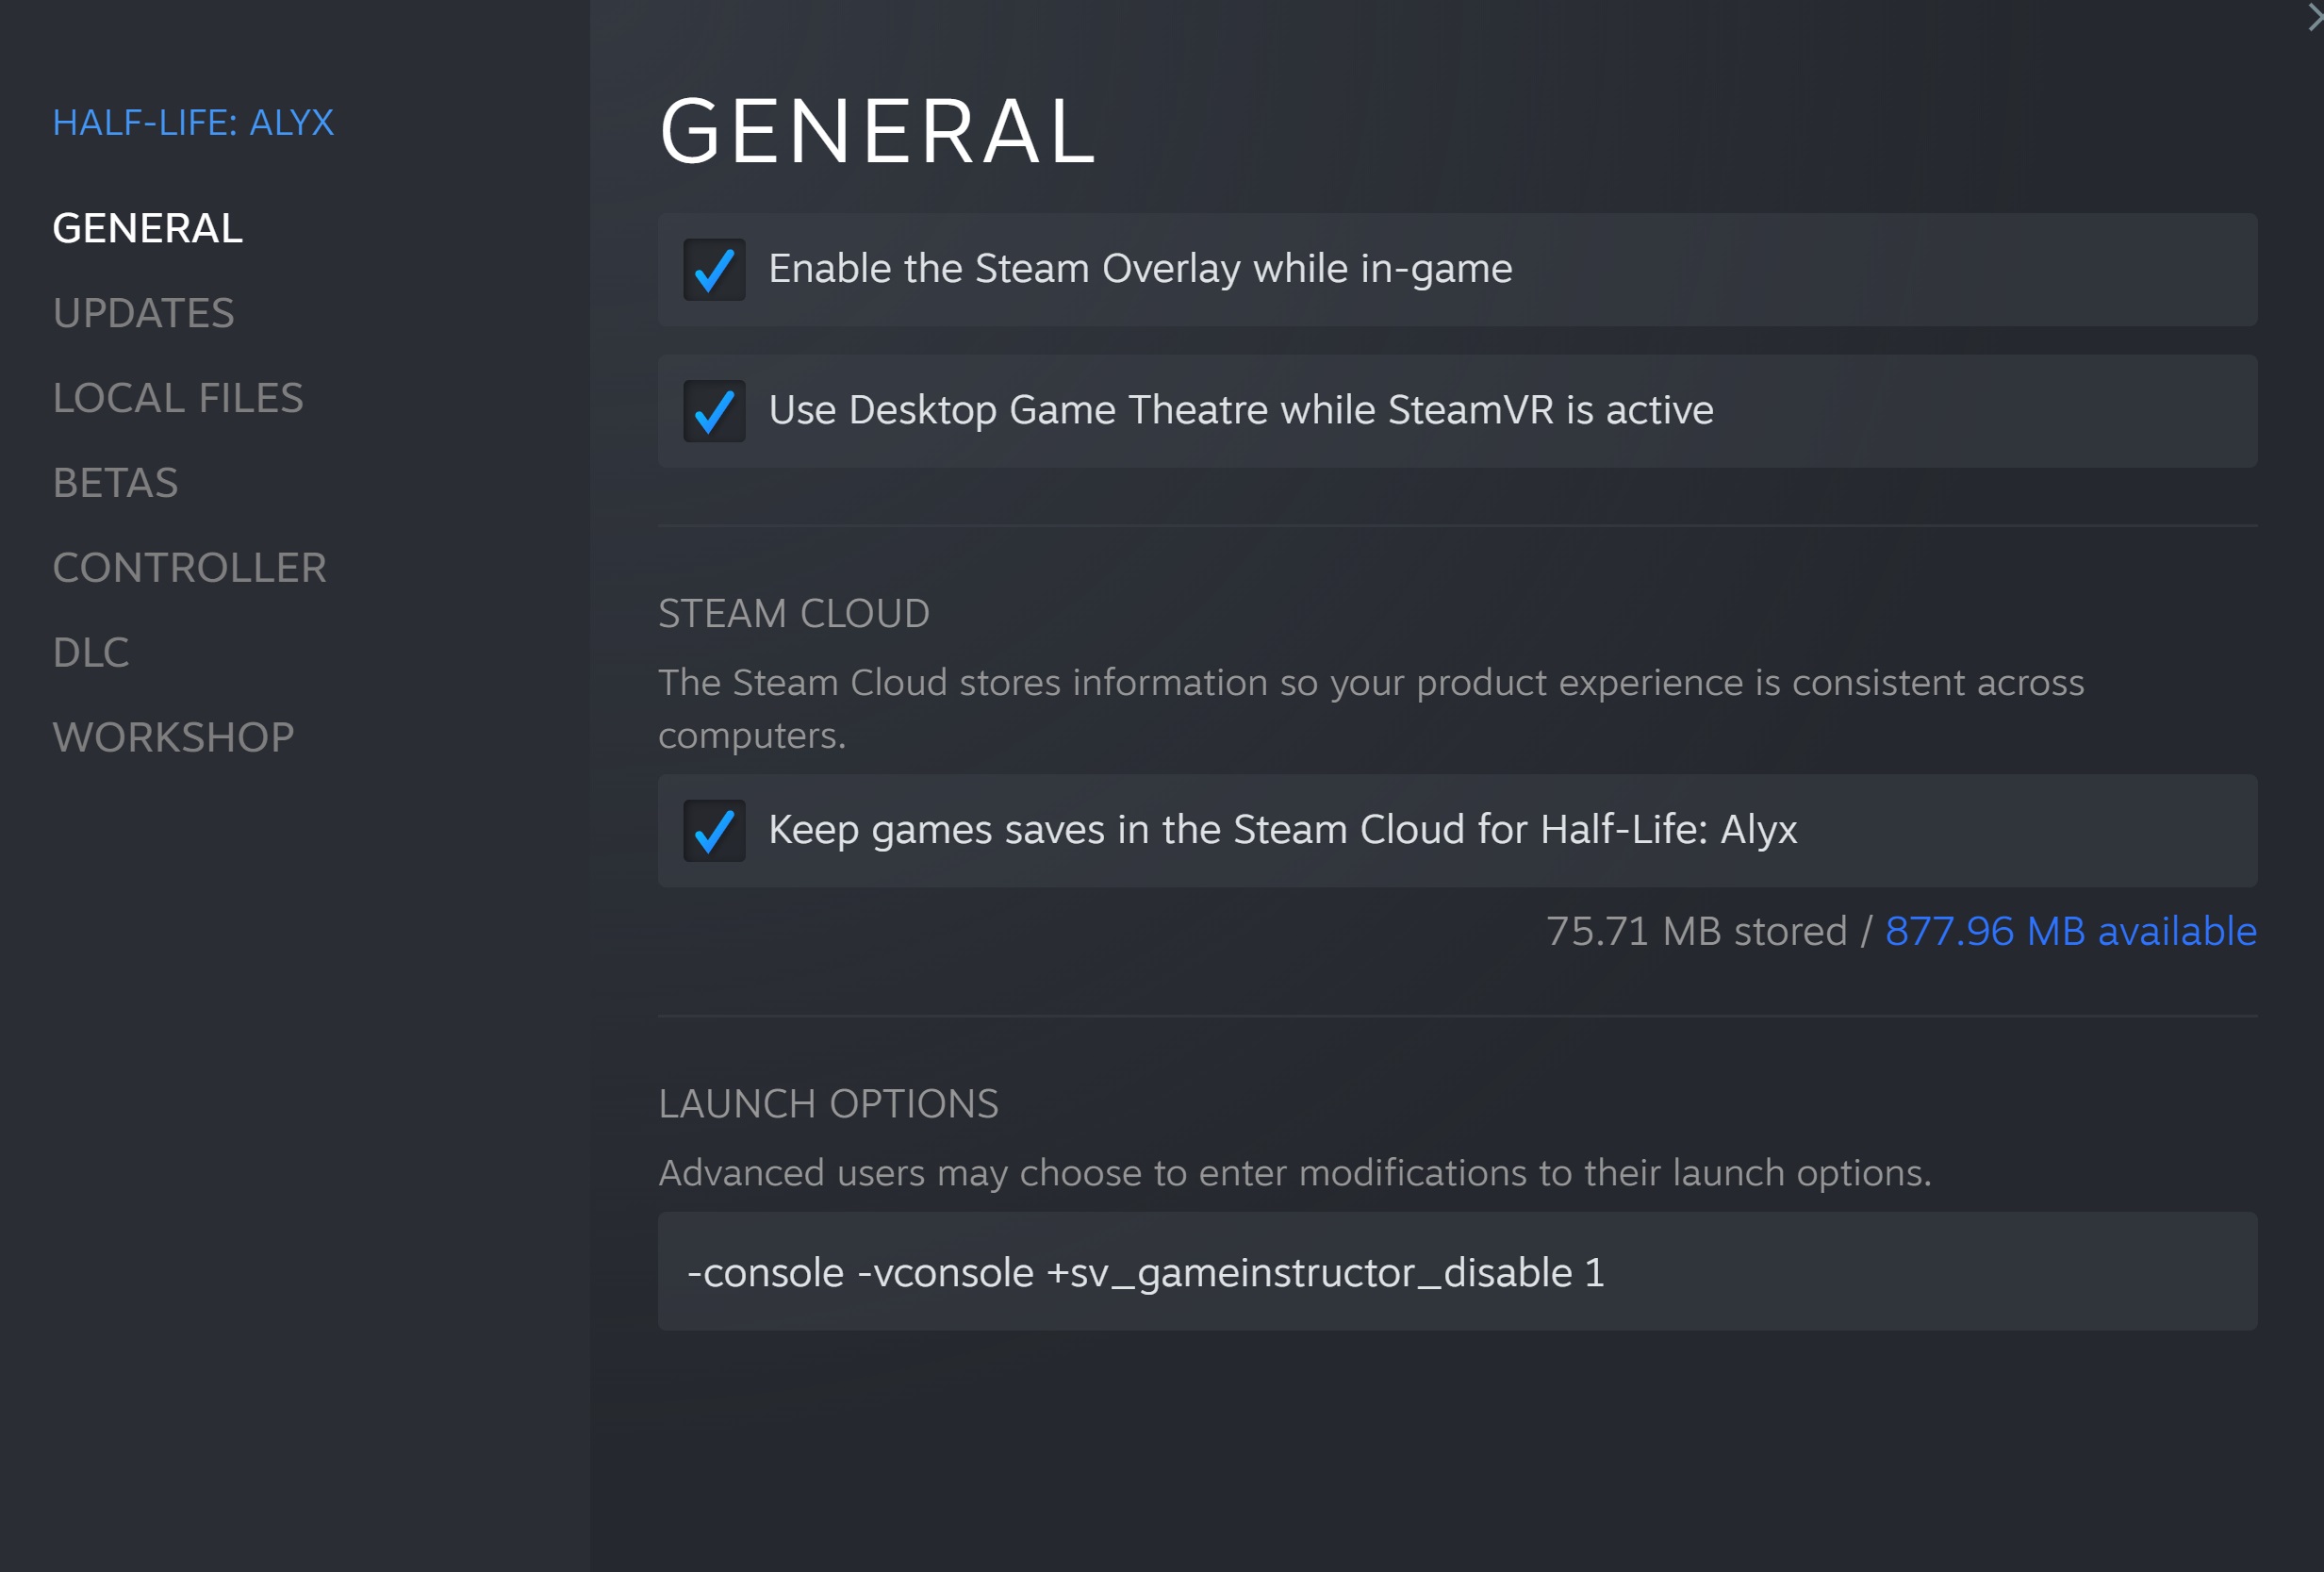The height and width of the screenshot is (1572, 2324).
Task: Select the Controller section
Action: click(190, 568)
